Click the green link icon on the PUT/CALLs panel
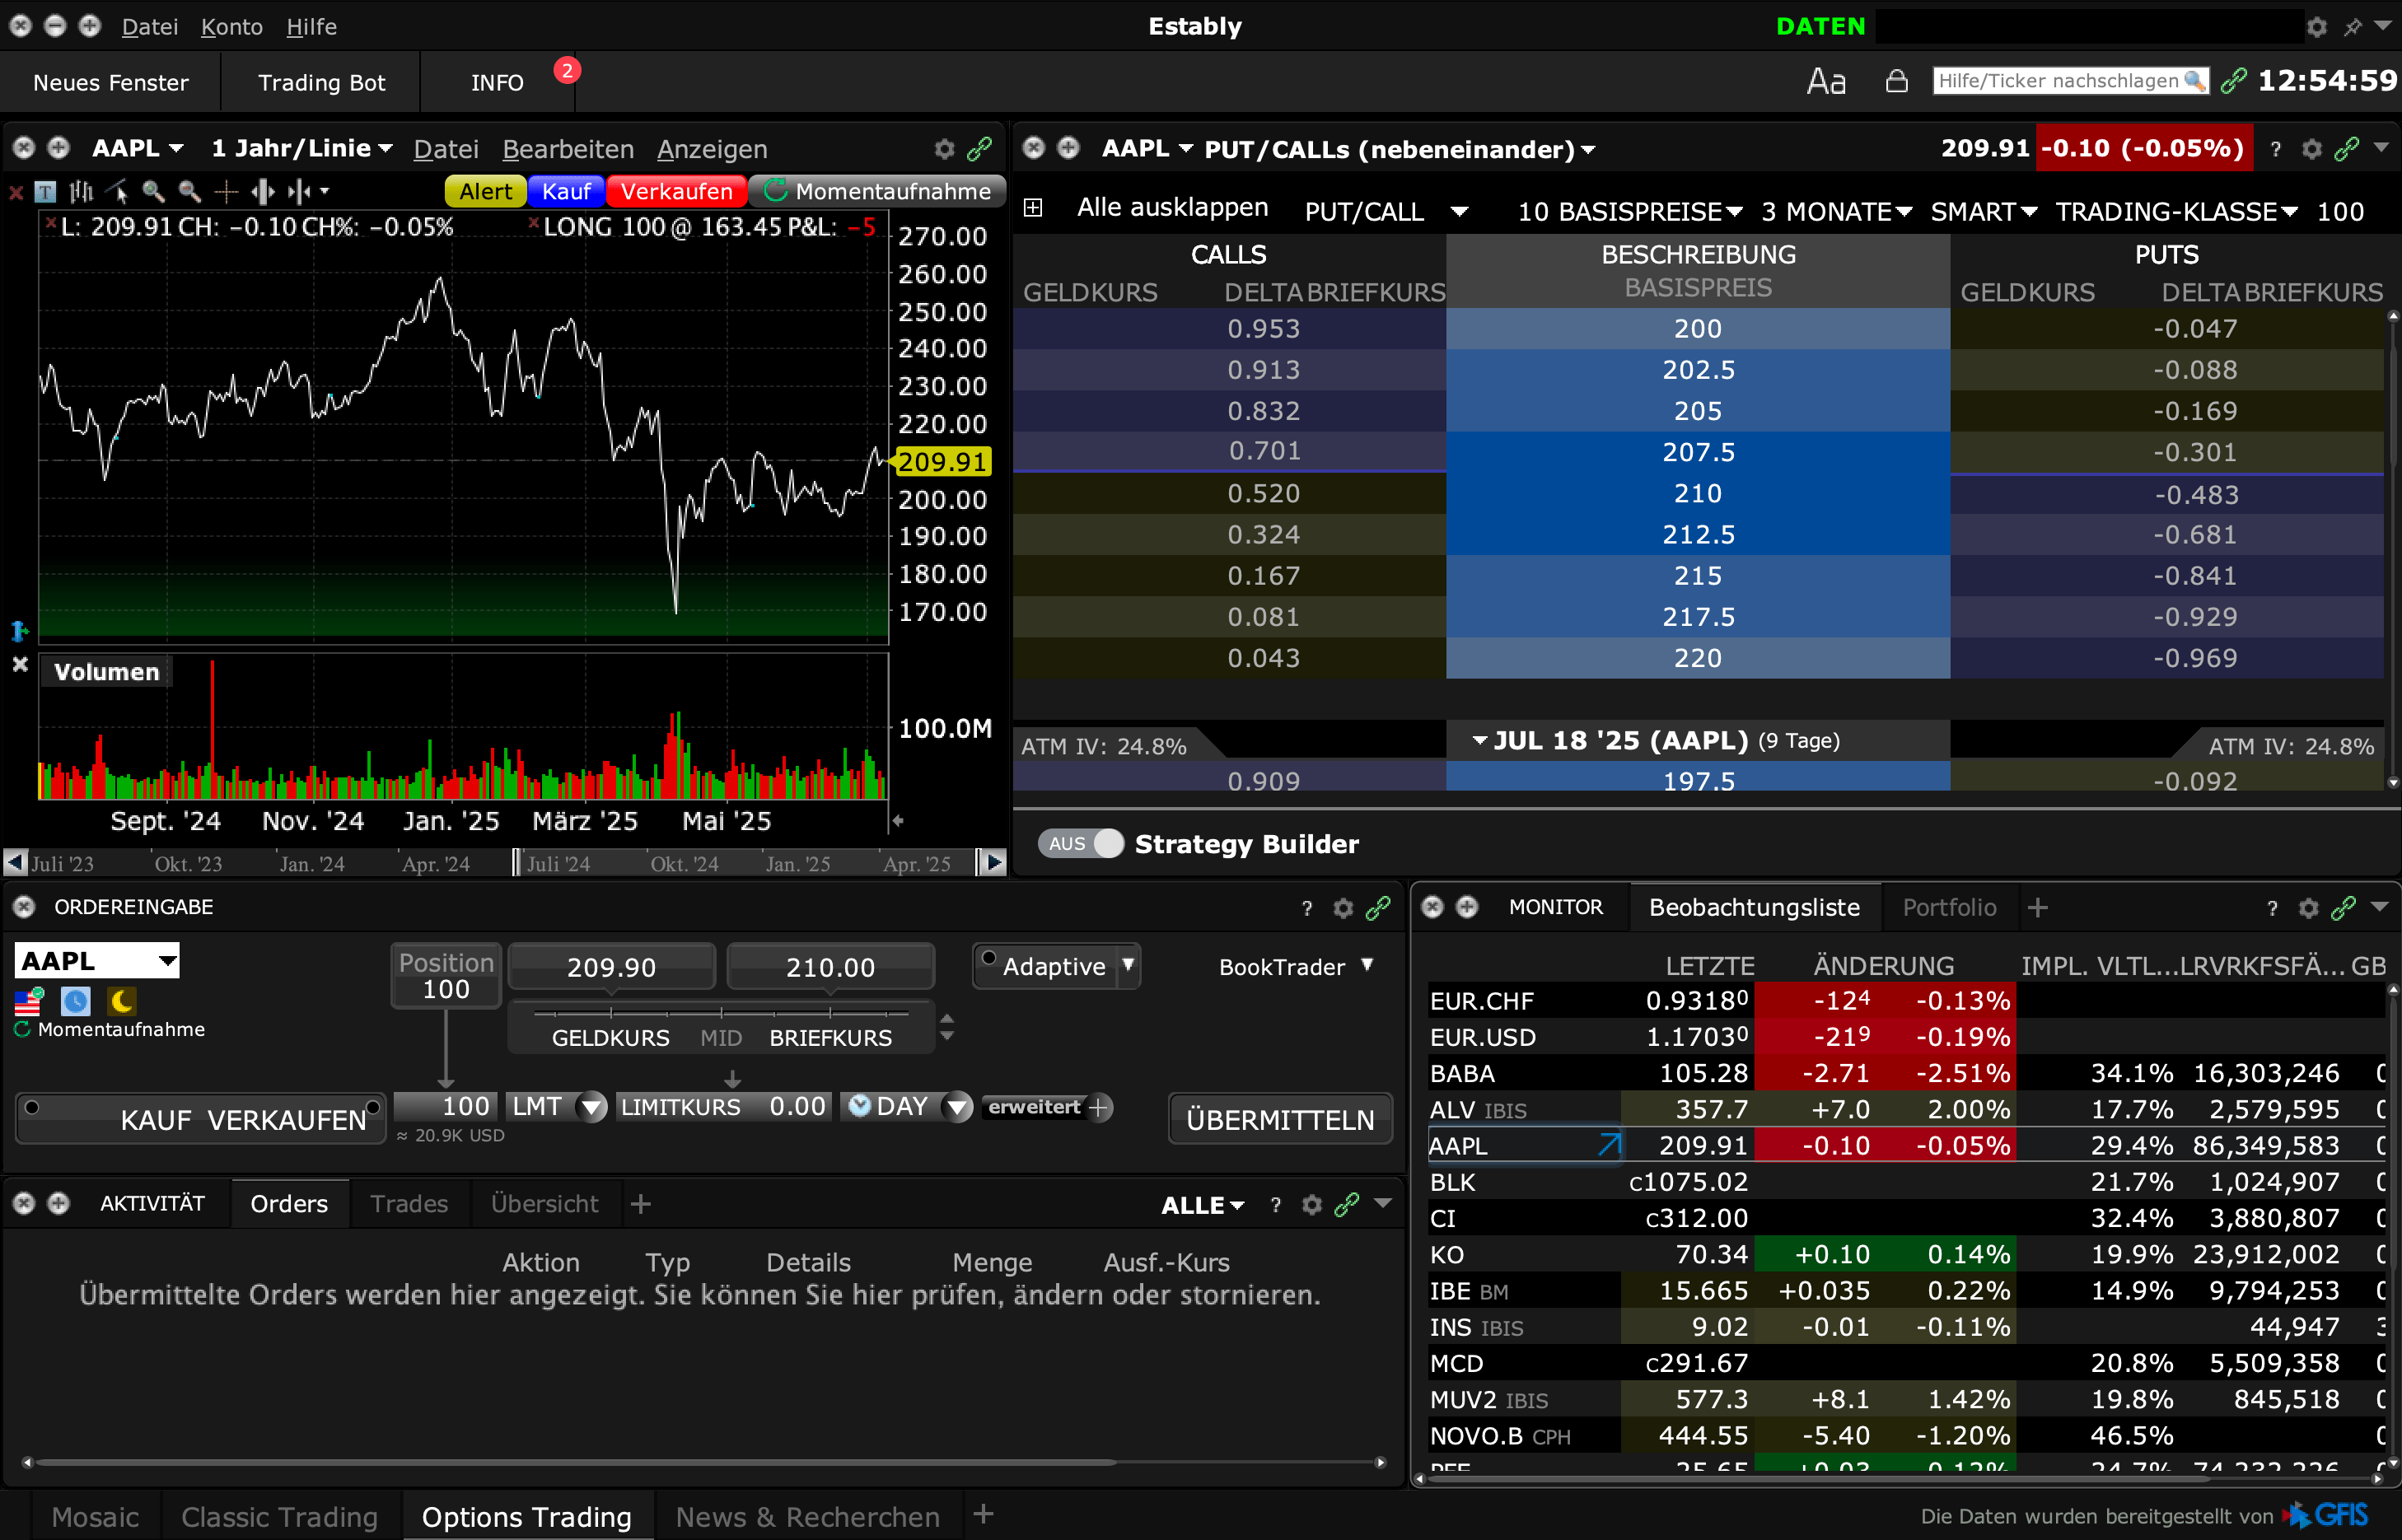 click(2346, 148)
